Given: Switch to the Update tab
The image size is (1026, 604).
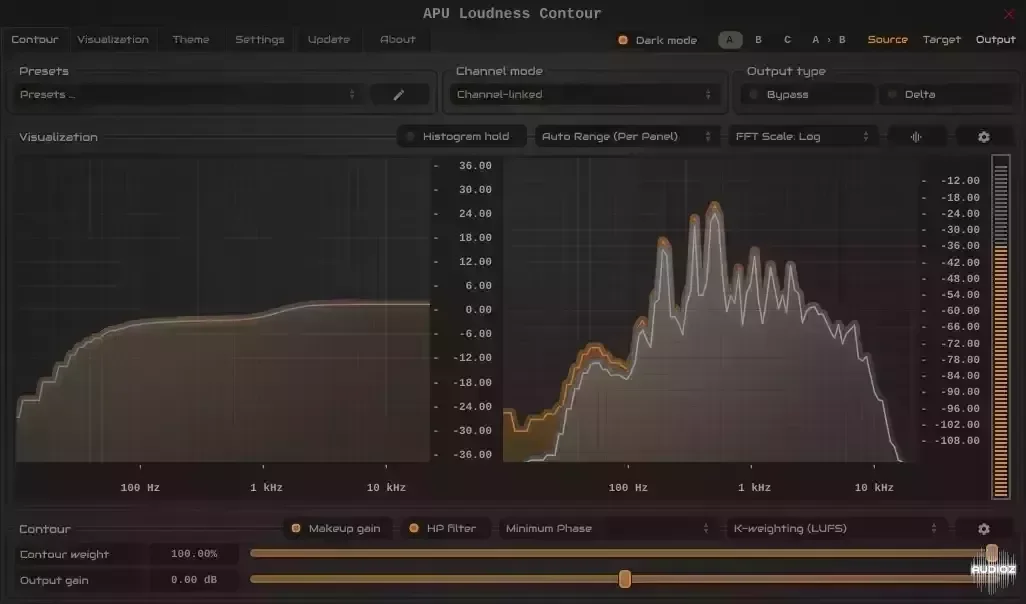Looking at the screenshot, I should coord(328,39).
